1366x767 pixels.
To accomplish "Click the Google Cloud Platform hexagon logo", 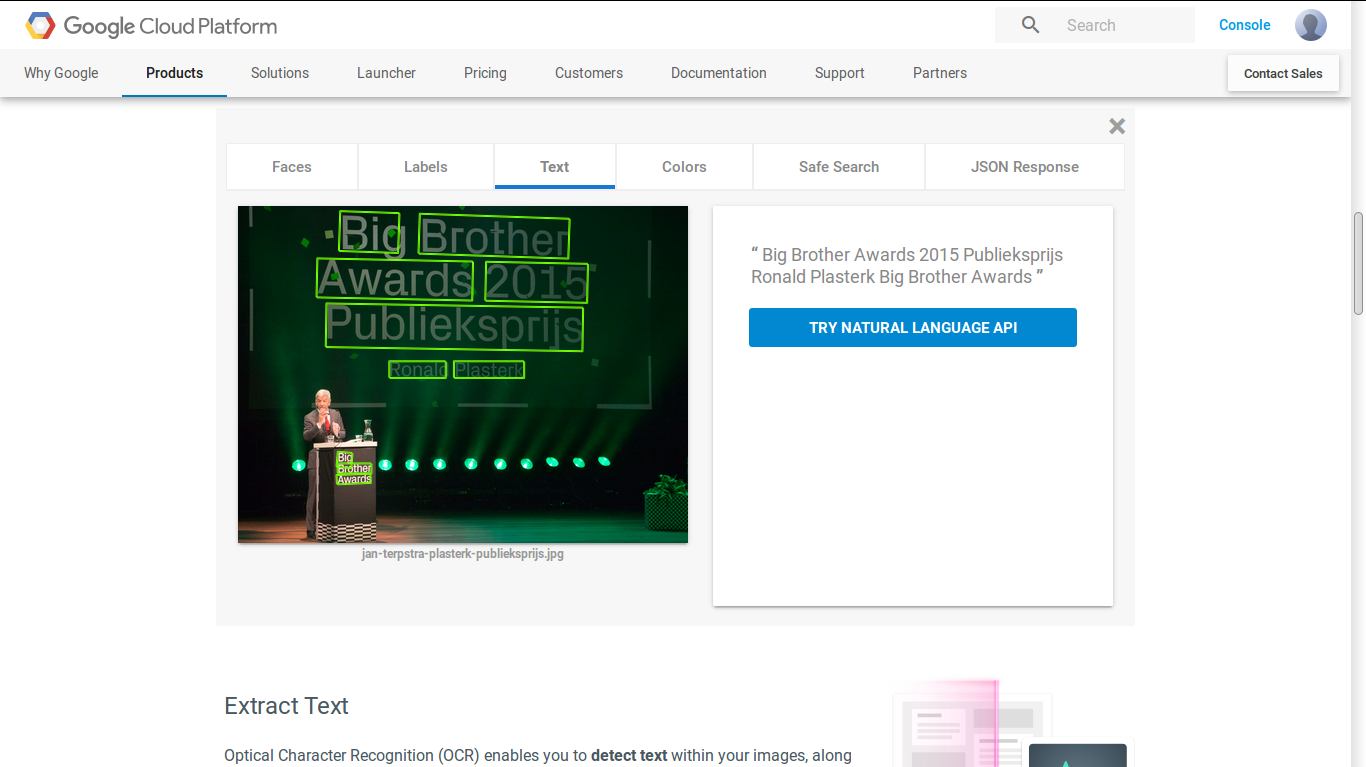I will [x=40, y=26].
